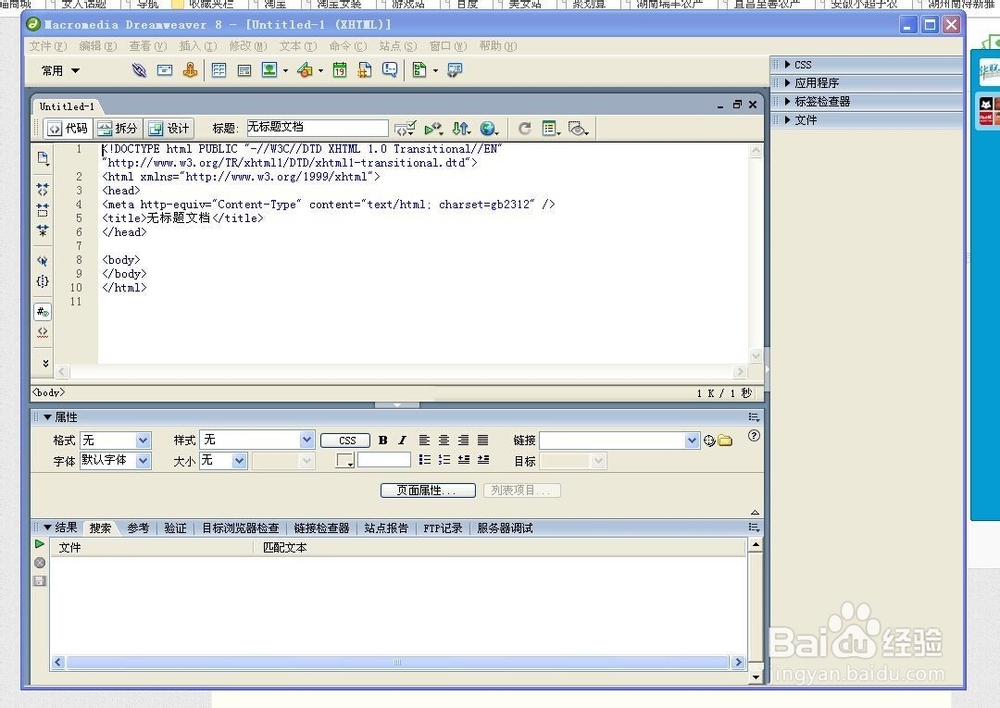The image size is (1000, 708).
Task: Collapse selection in coding toolbar
Action: pyautogui.click(x=43, y=210)
